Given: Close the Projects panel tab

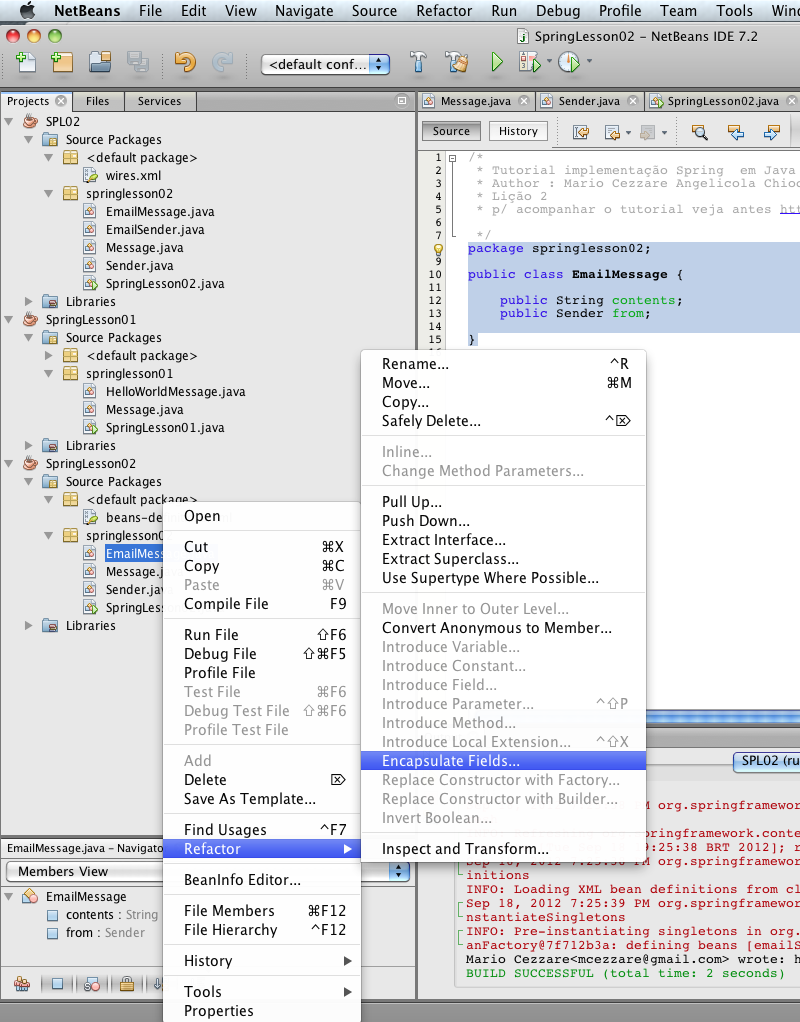Looking at the screenshot, I should pos(61,101).
